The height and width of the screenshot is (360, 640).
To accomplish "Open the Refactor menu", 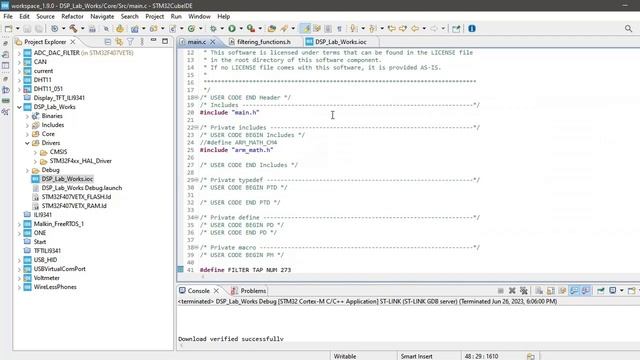I will [x=72, y=16].
